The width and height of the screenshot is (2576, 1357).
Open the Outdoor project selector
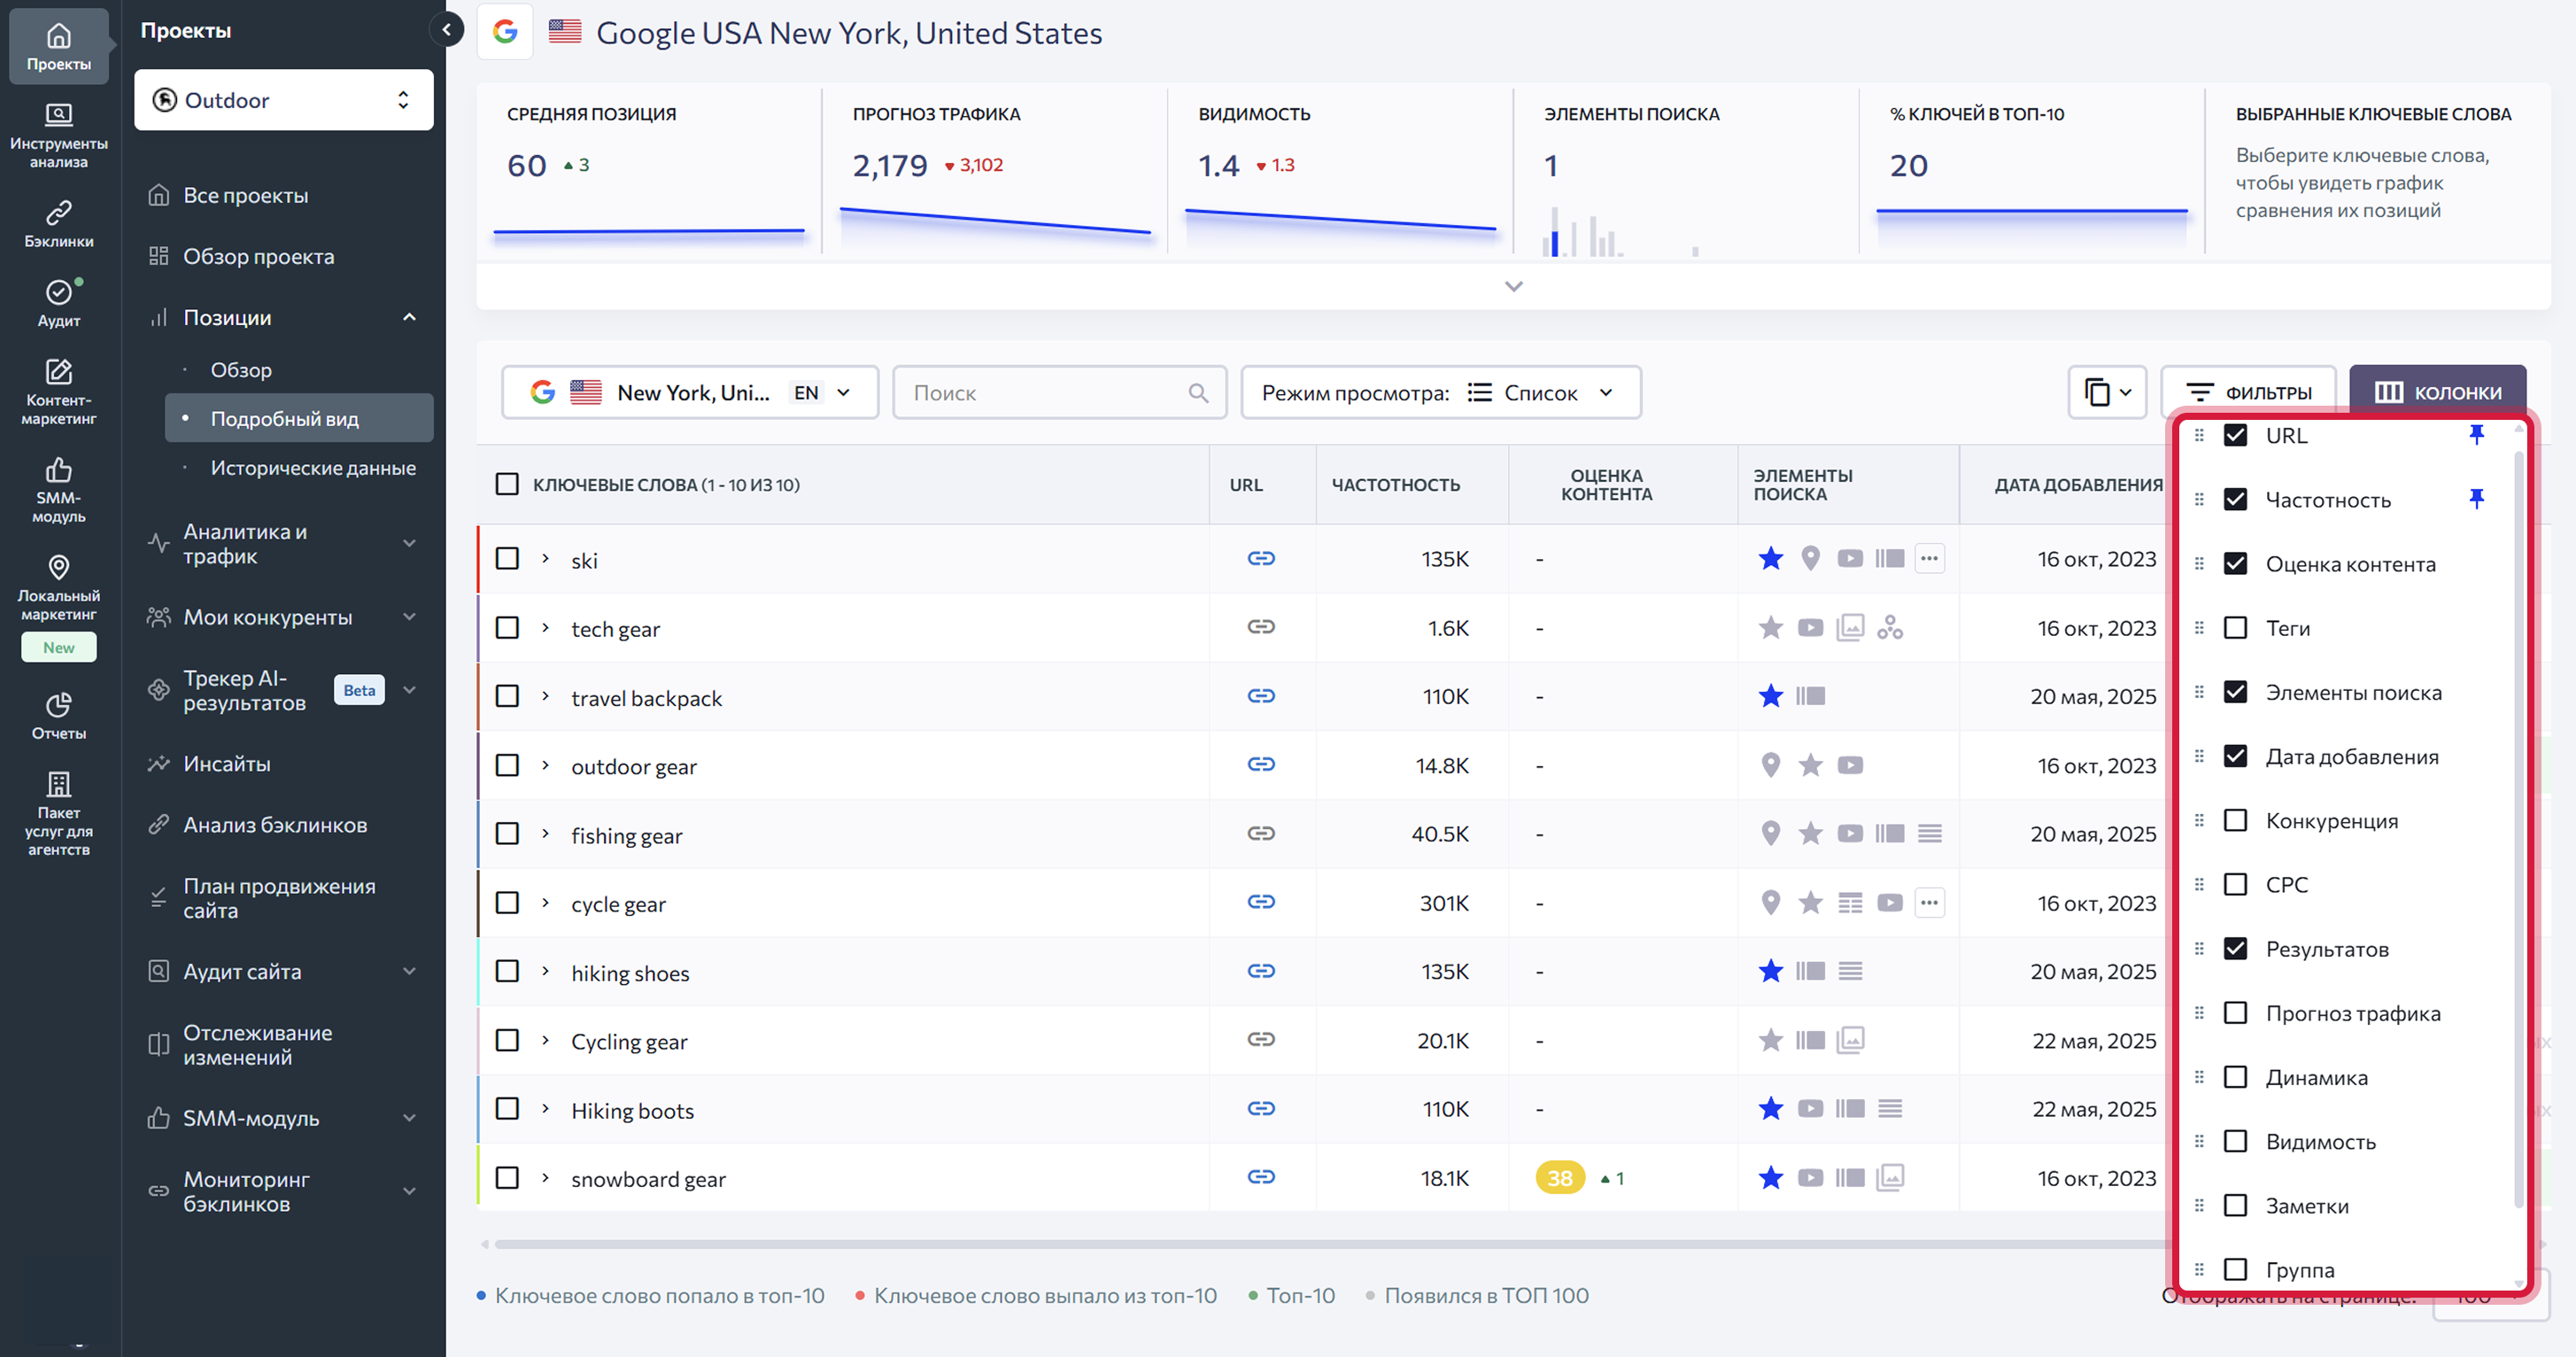pos(284,100)
